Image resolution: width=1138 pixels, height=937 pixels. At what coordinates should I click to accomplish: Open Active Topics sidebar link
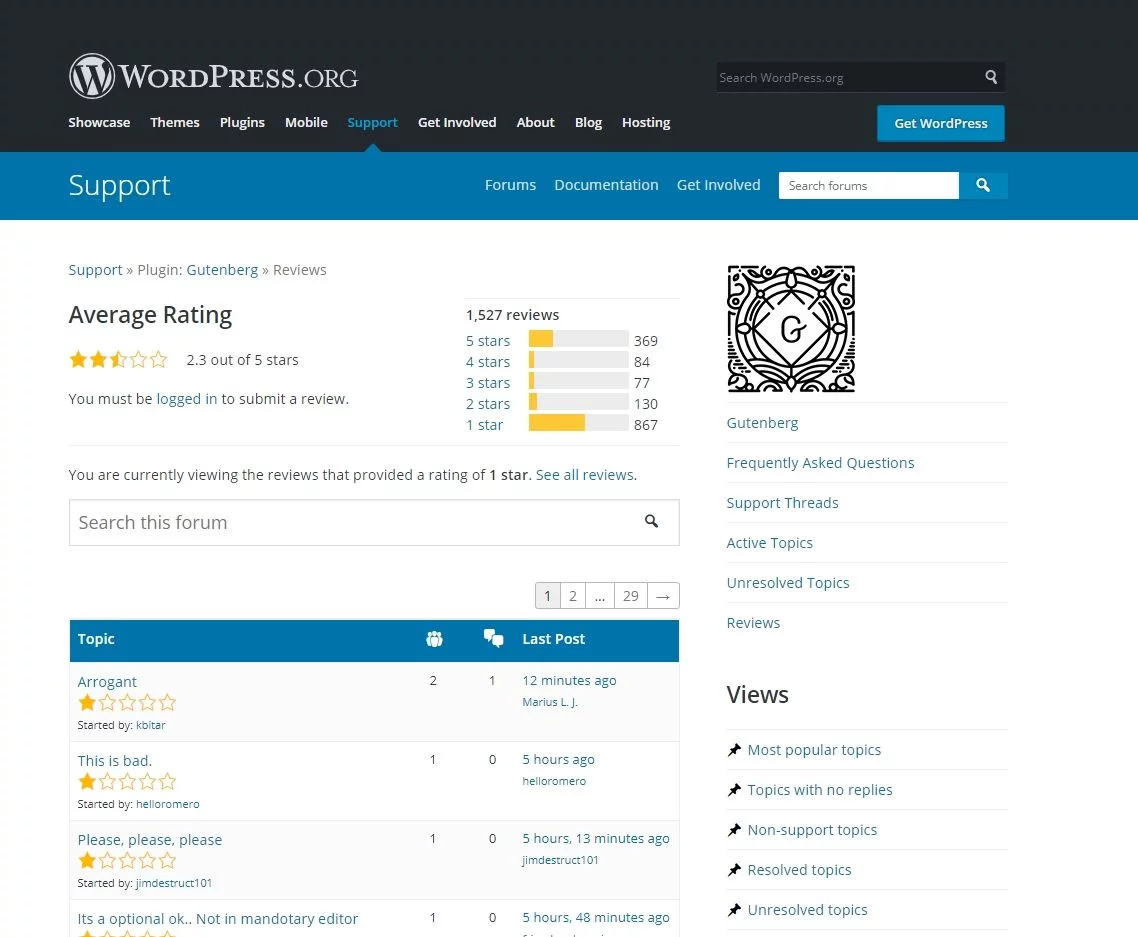(769, 542)
